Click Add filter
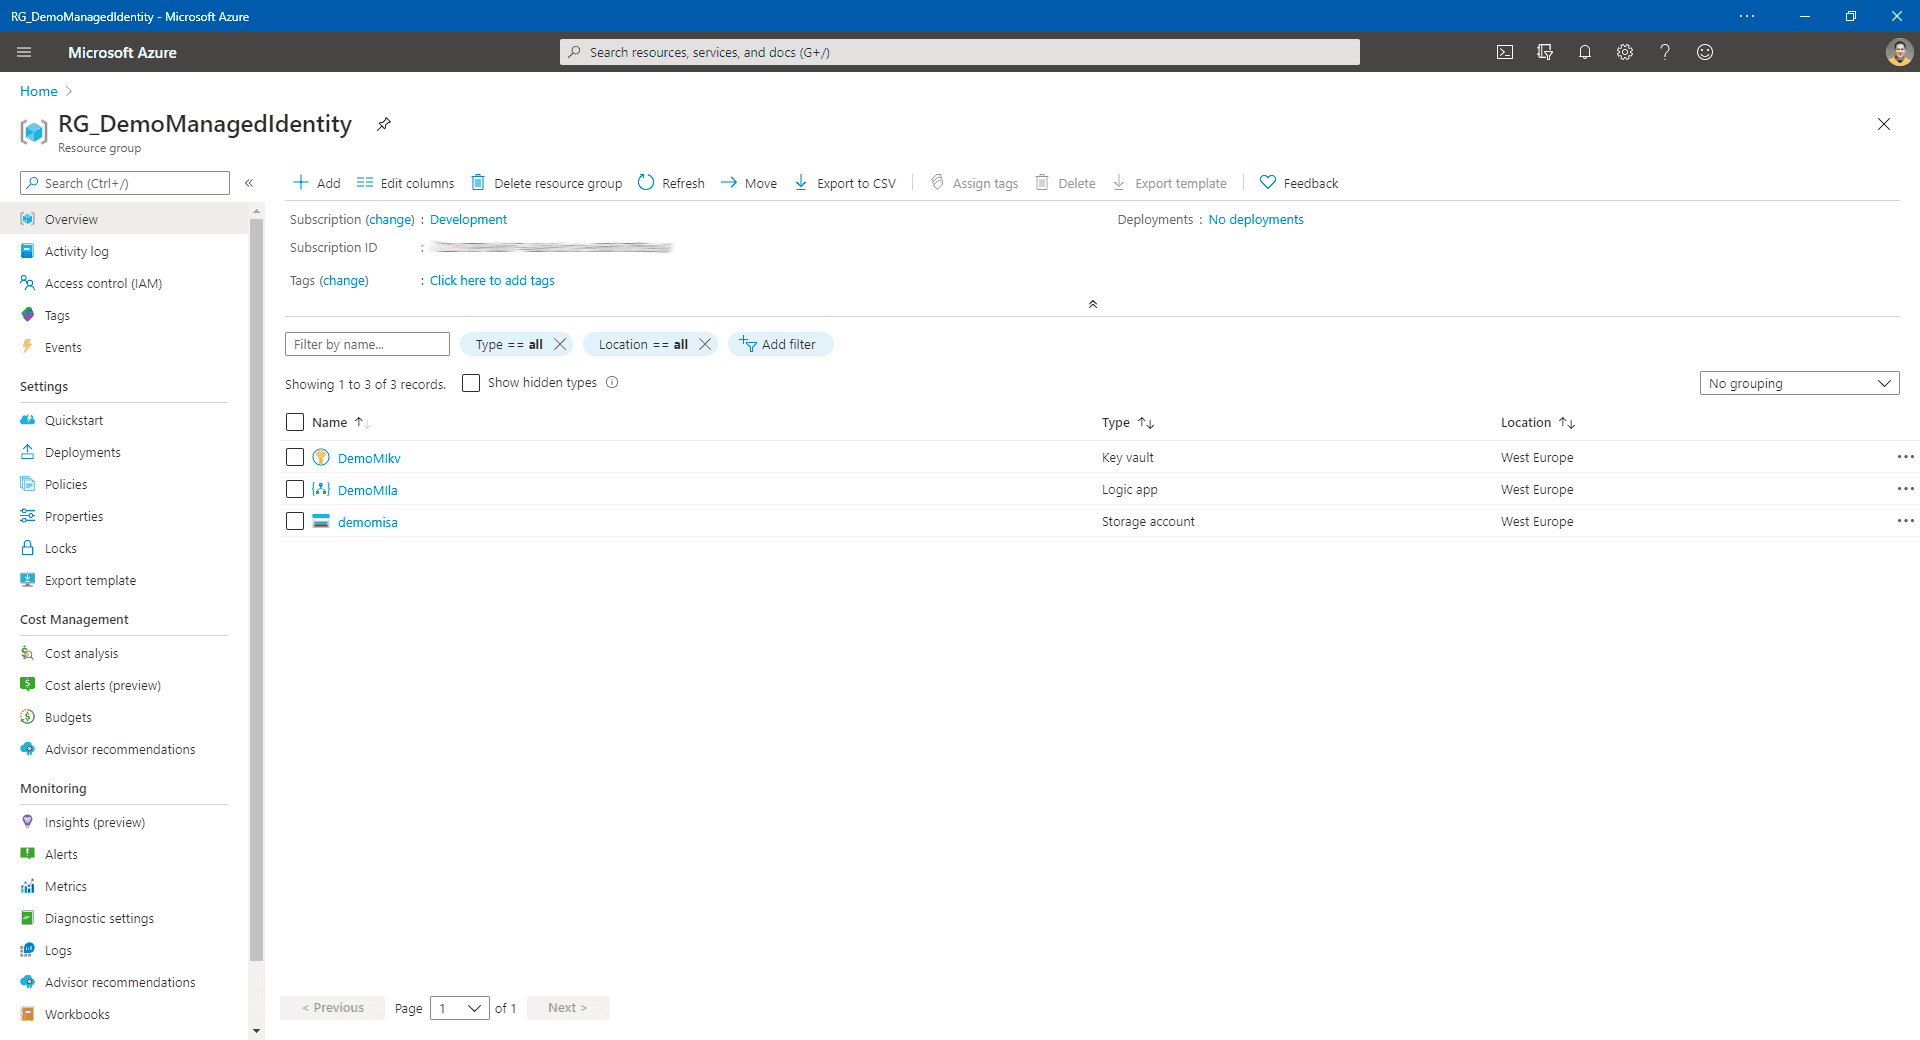The height and width of the screenshot is (1040, 1920). point(780,344)
